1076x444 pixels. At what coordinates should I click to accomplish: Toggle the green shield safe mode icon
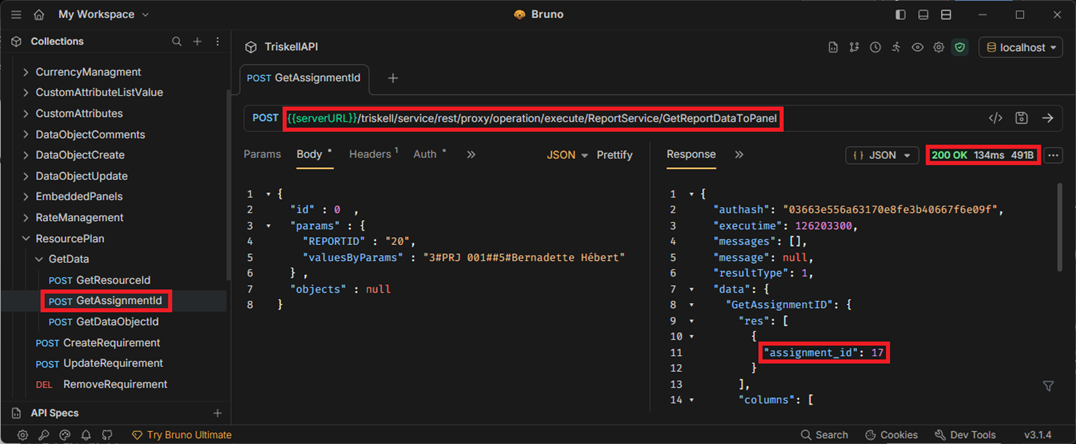coord(959,47)
